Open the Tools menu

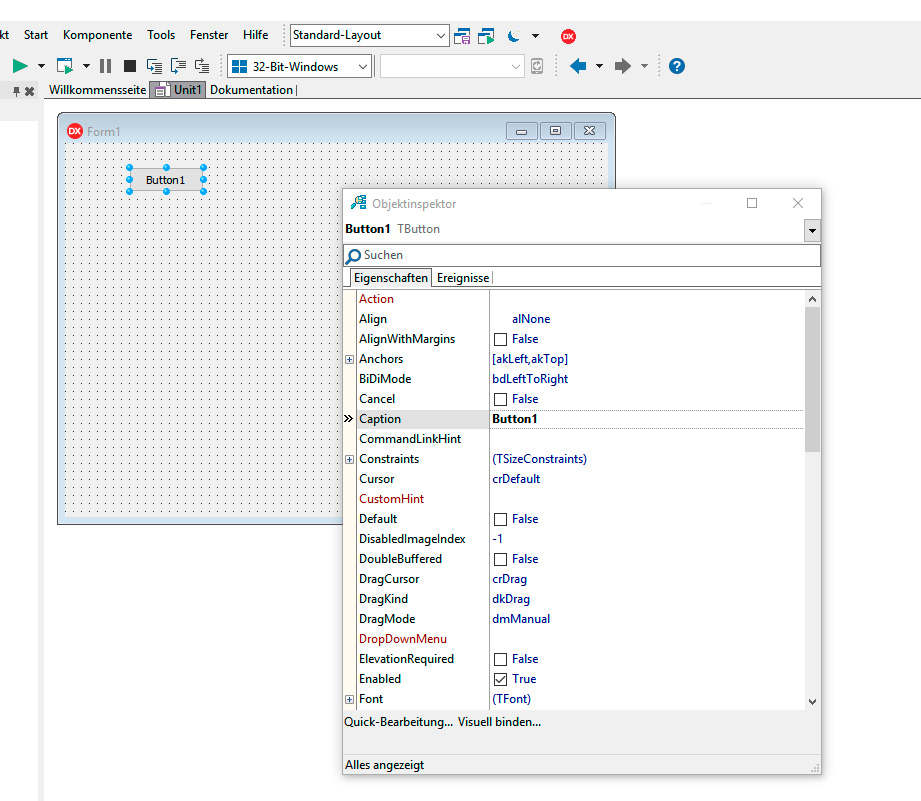pyautogui.click(x=161, y=35)
